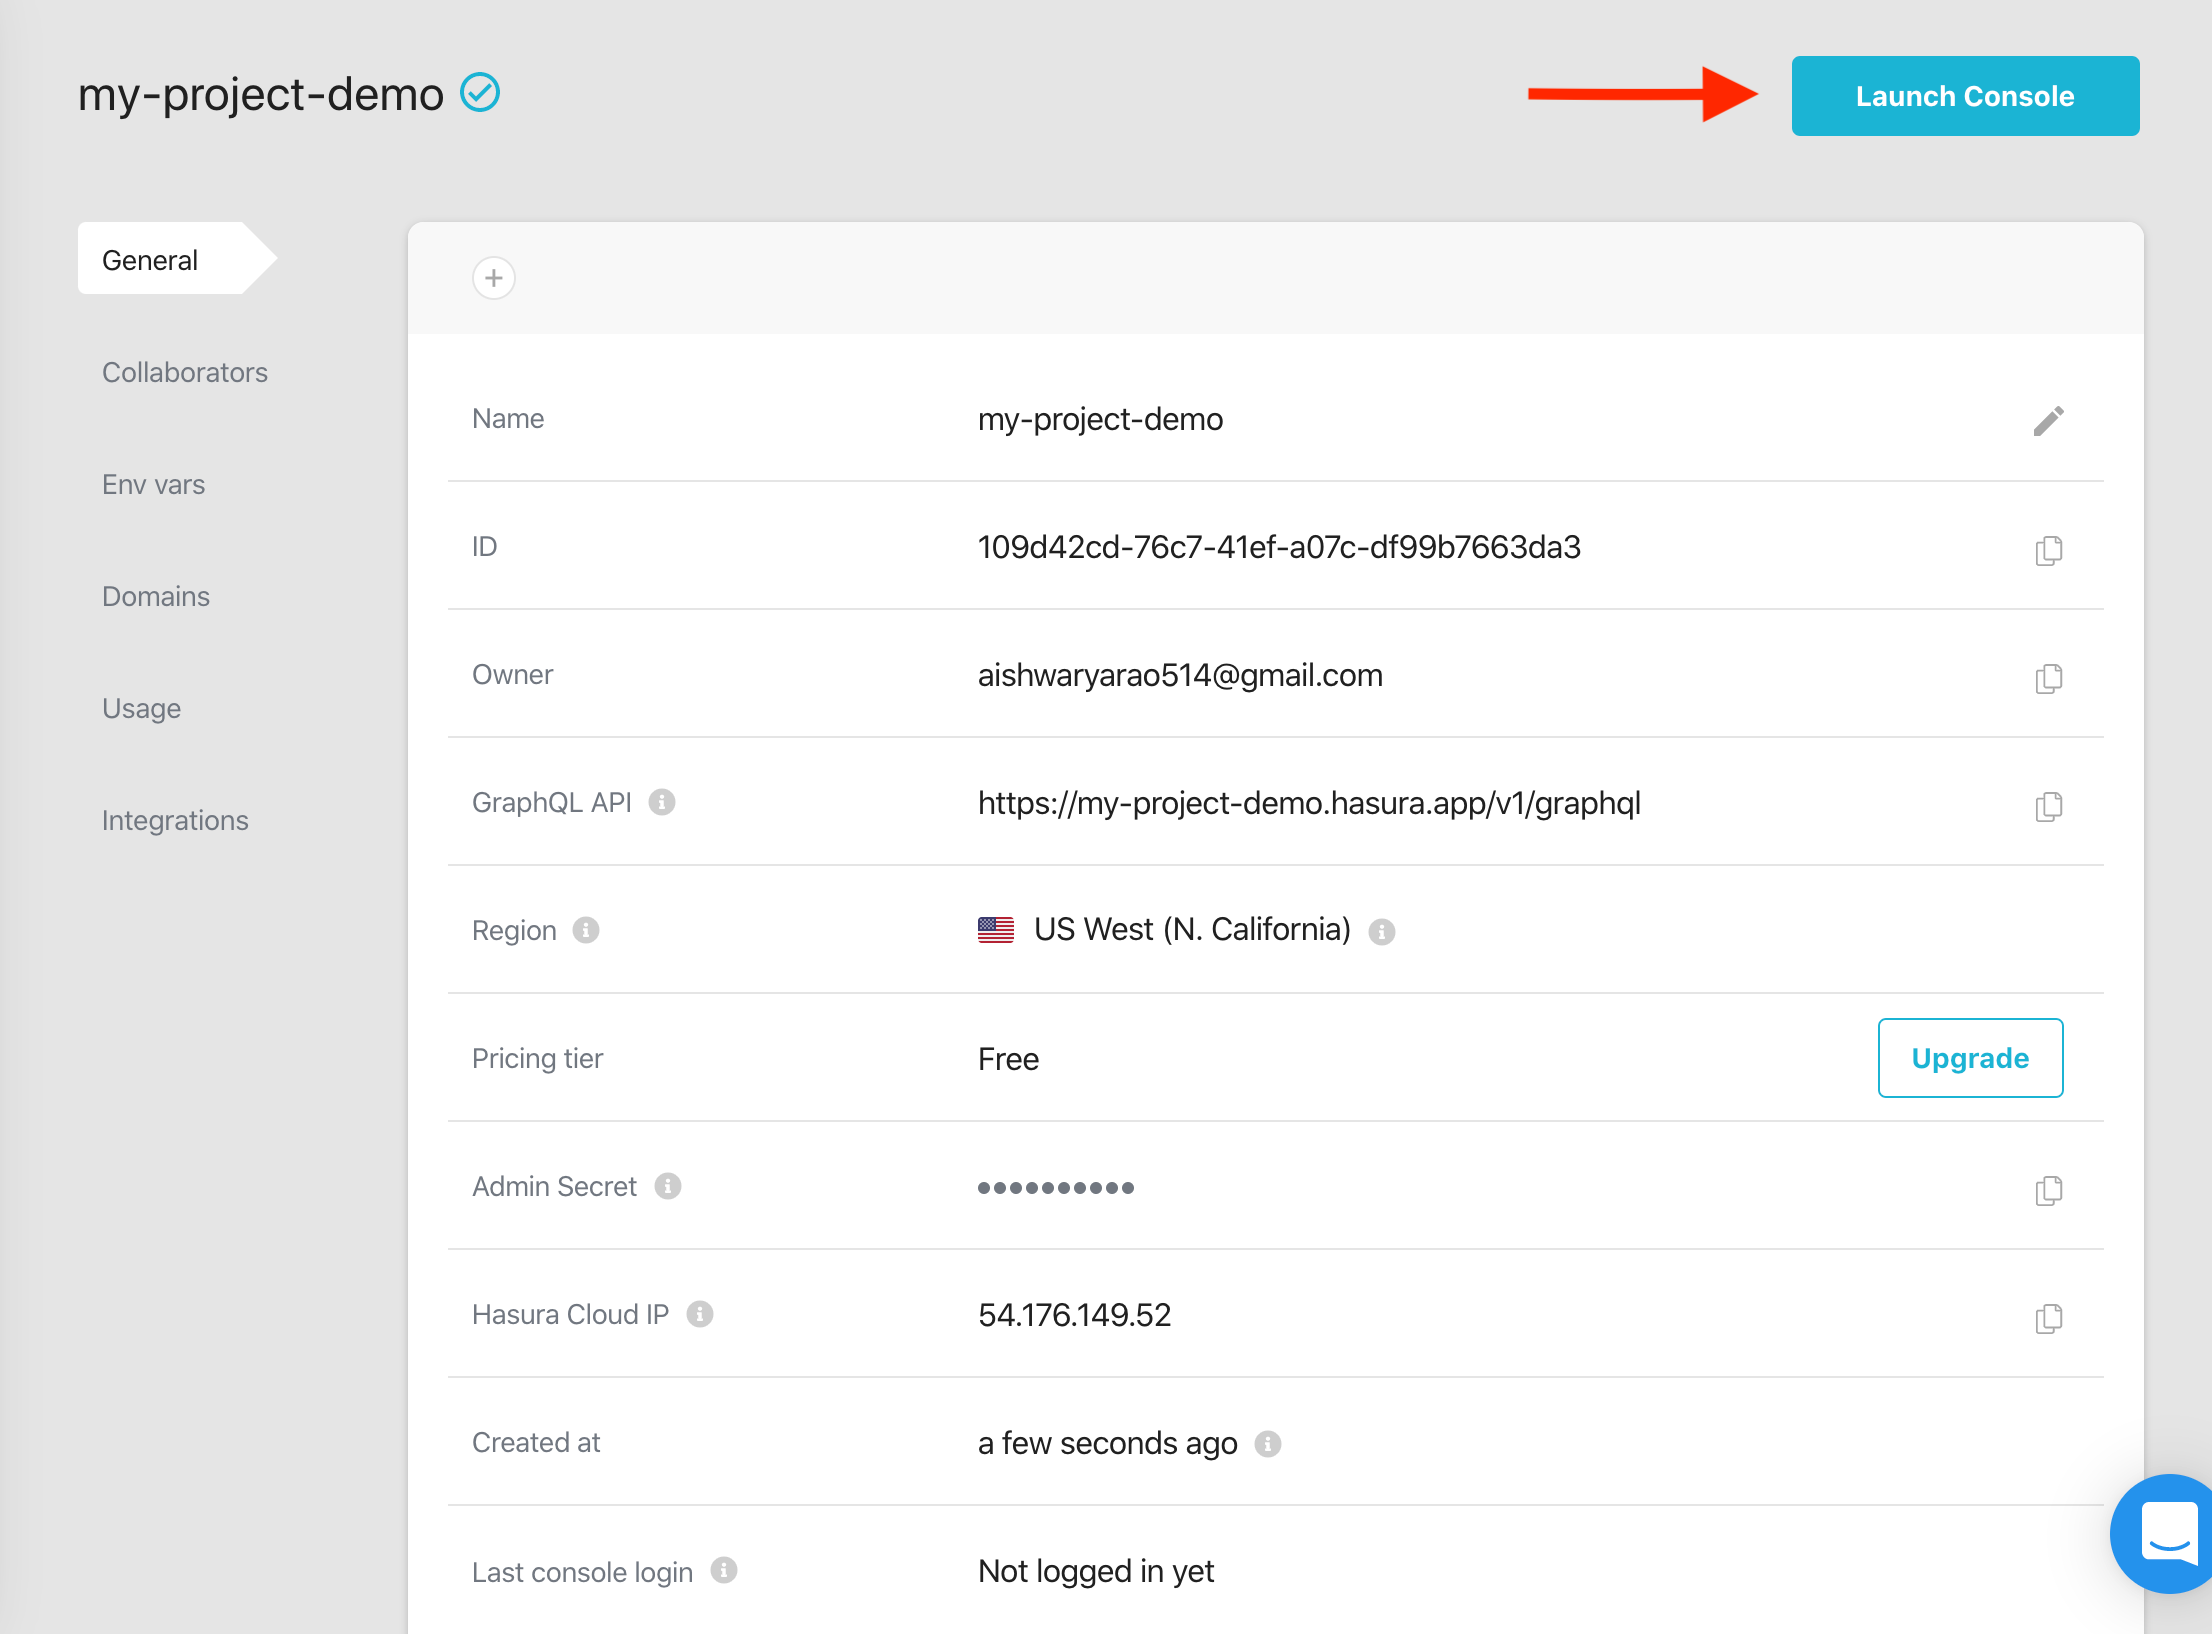This screenshot has height=1634, width=2212.
Task: Go to the Domains section
Action: coord(156,596)
